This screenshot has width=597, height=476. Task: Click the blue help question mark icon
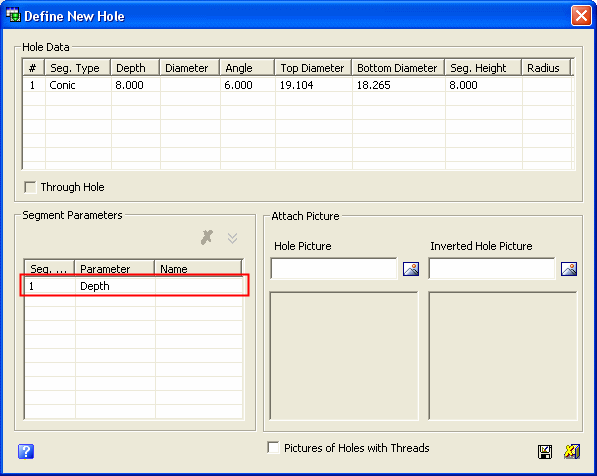pyautogui.click(x=26, y=452)
